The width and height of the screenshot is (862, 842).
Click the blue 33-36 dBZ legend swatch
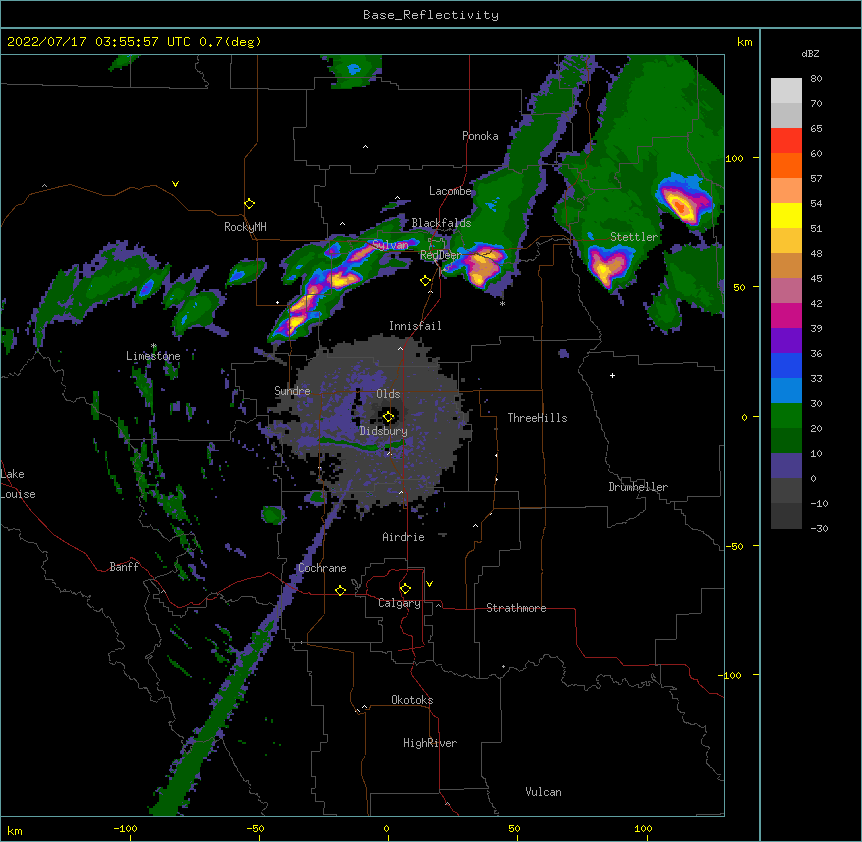tap(786, 365)
